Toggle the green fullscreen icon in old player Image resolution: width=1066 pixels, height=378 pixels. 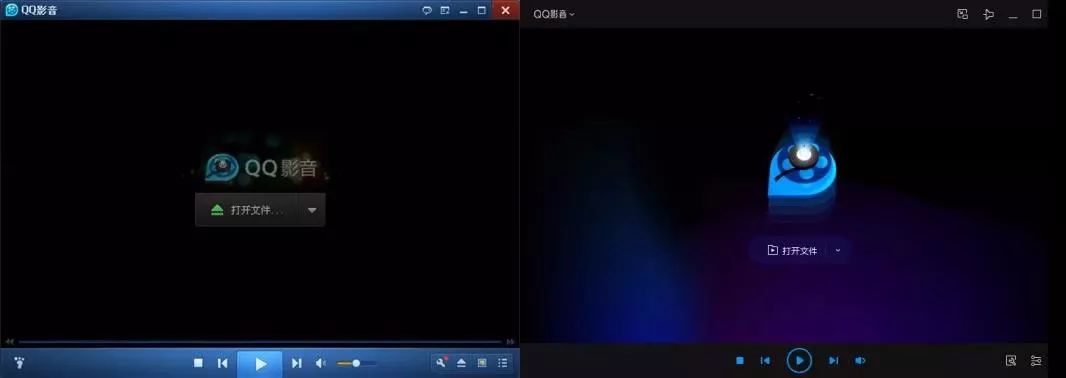tap(482, 363)
